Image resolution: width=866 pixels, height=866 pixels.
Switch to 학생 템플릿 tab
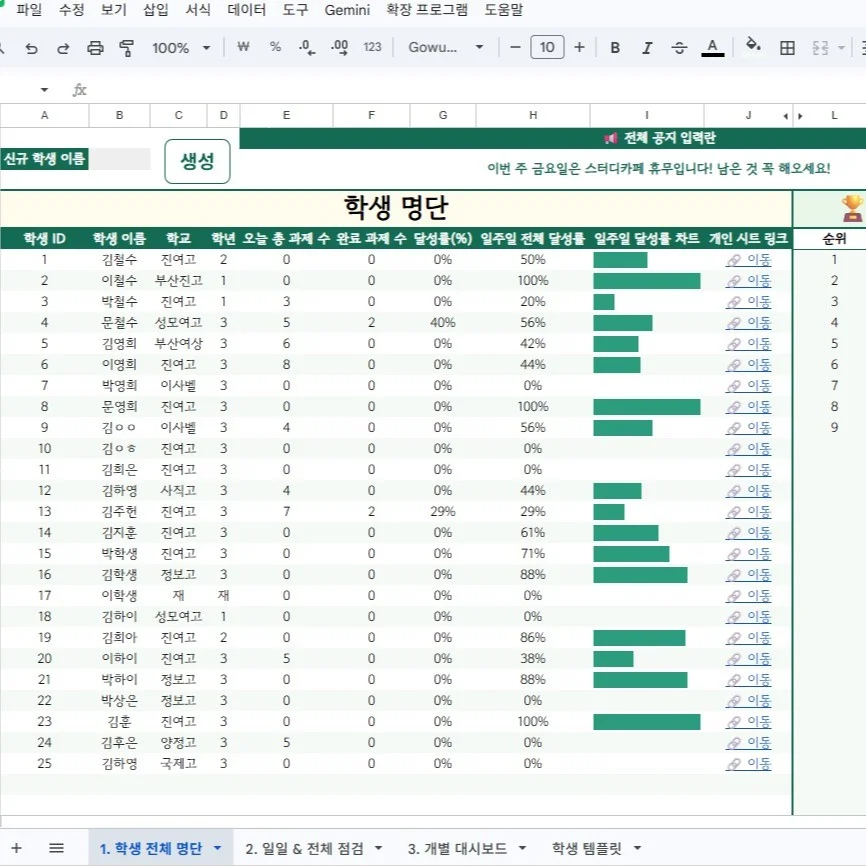[587, 848]
